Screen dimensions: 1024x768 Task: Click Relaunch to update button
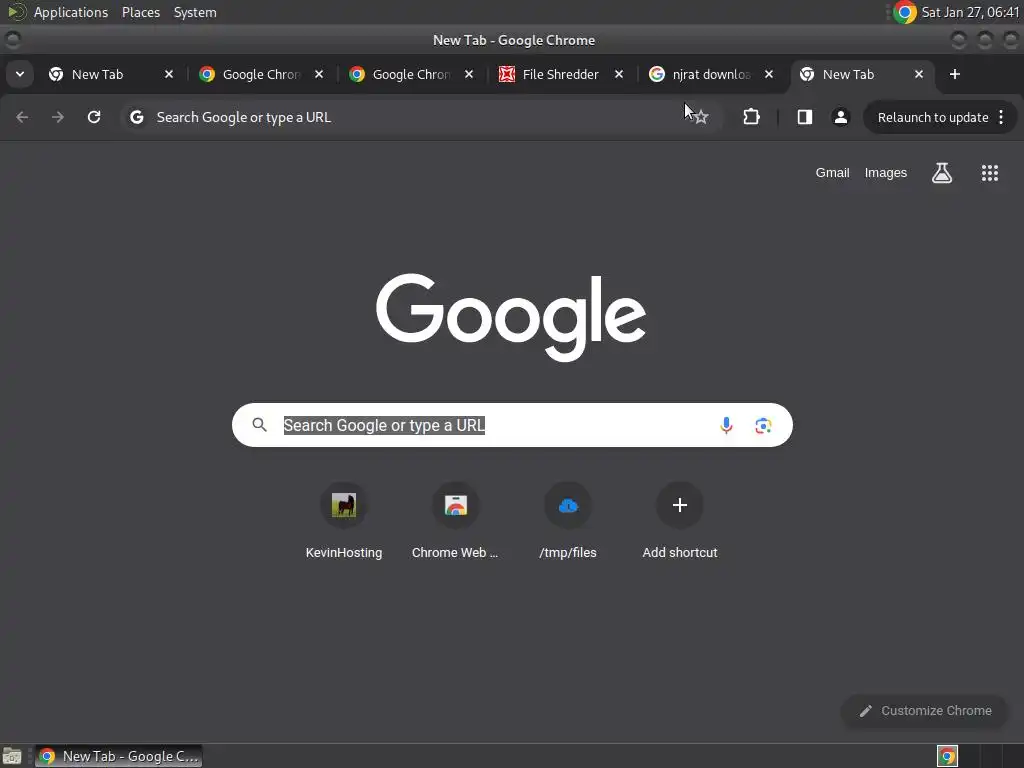[933, 118]
